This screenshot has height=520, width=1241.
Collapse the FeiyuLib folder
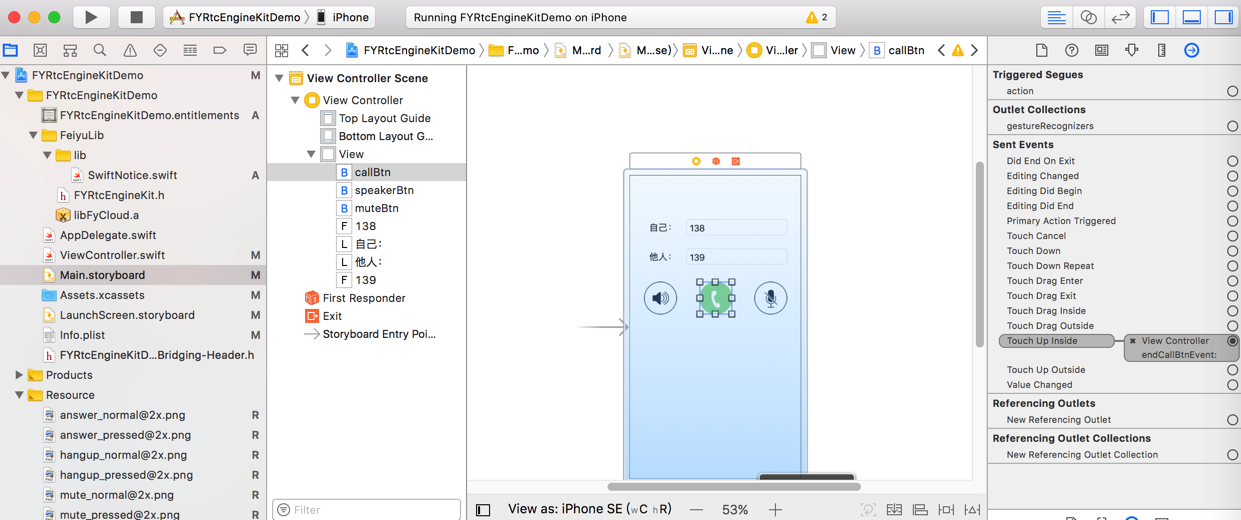33,135
